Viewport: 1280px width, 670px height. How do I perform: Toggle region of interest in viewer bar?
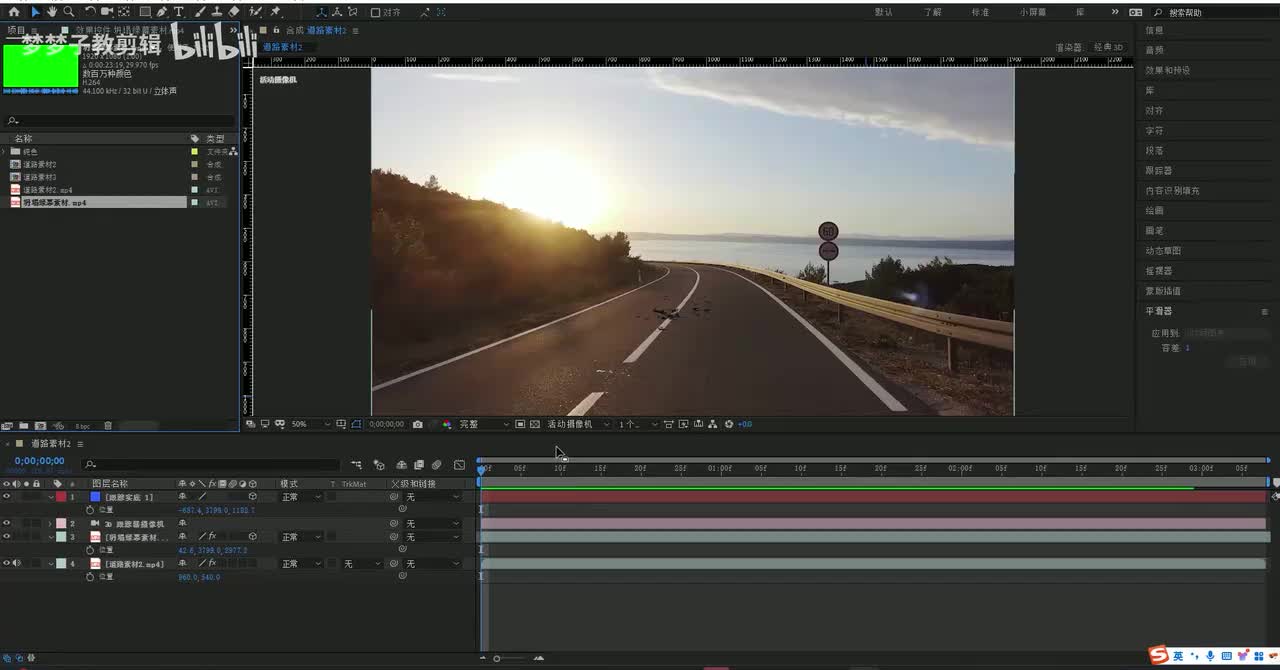(x=520, y=424)
